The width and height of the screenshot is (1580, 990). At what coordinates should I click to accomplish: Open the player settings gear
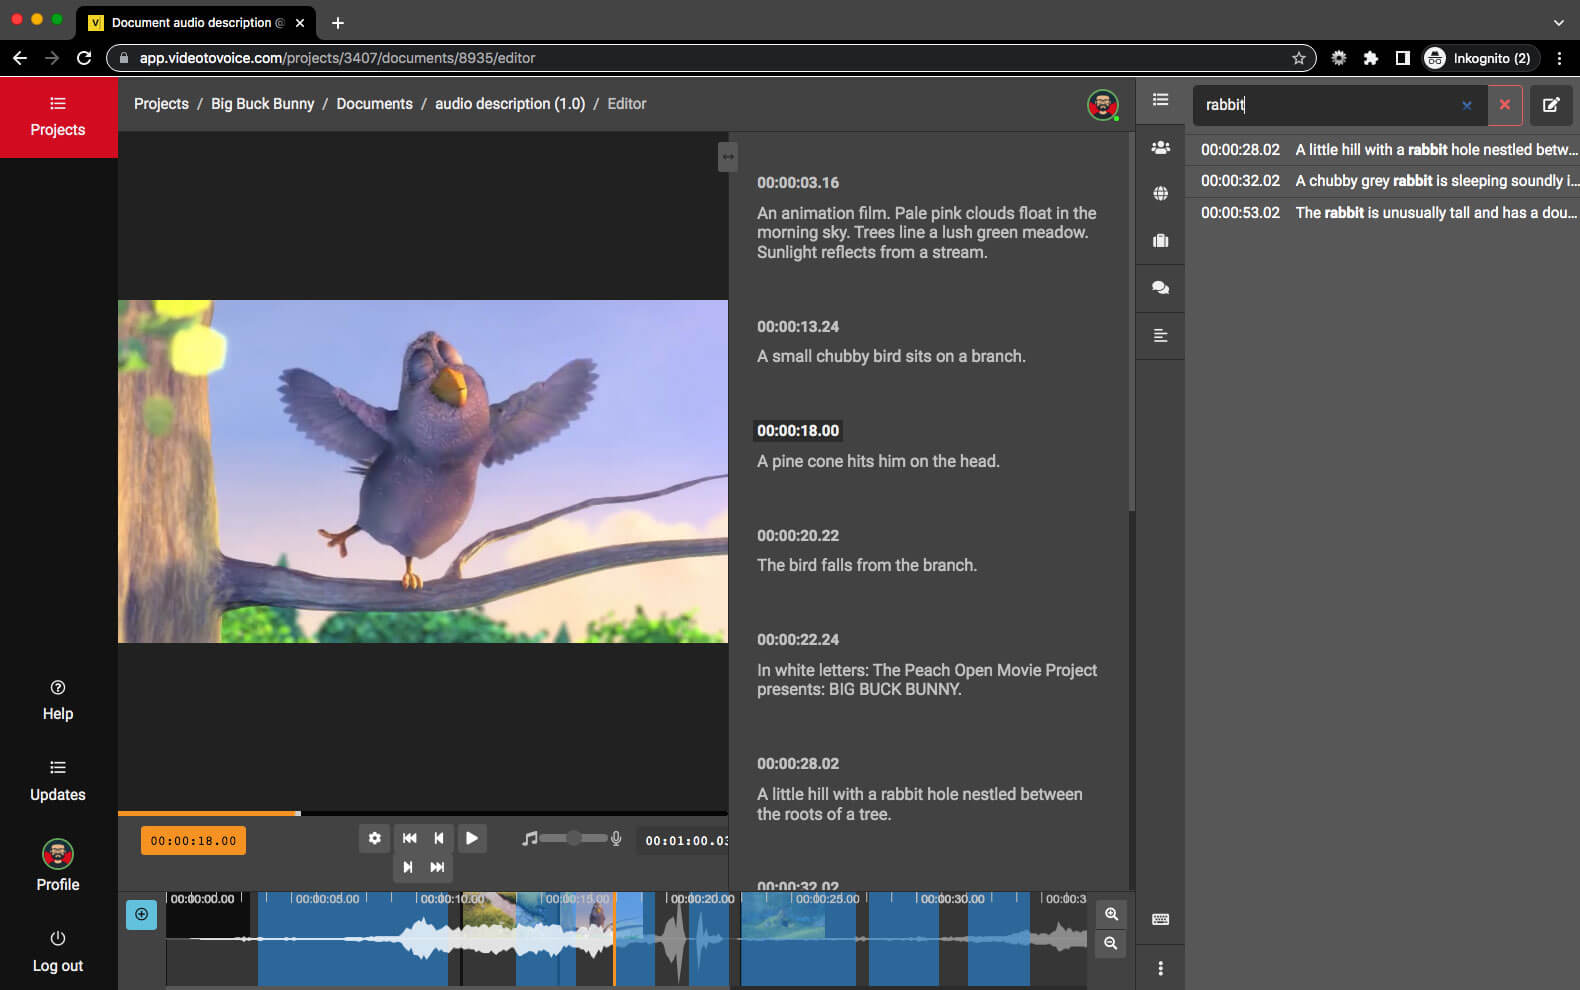[x=374, y=838]
